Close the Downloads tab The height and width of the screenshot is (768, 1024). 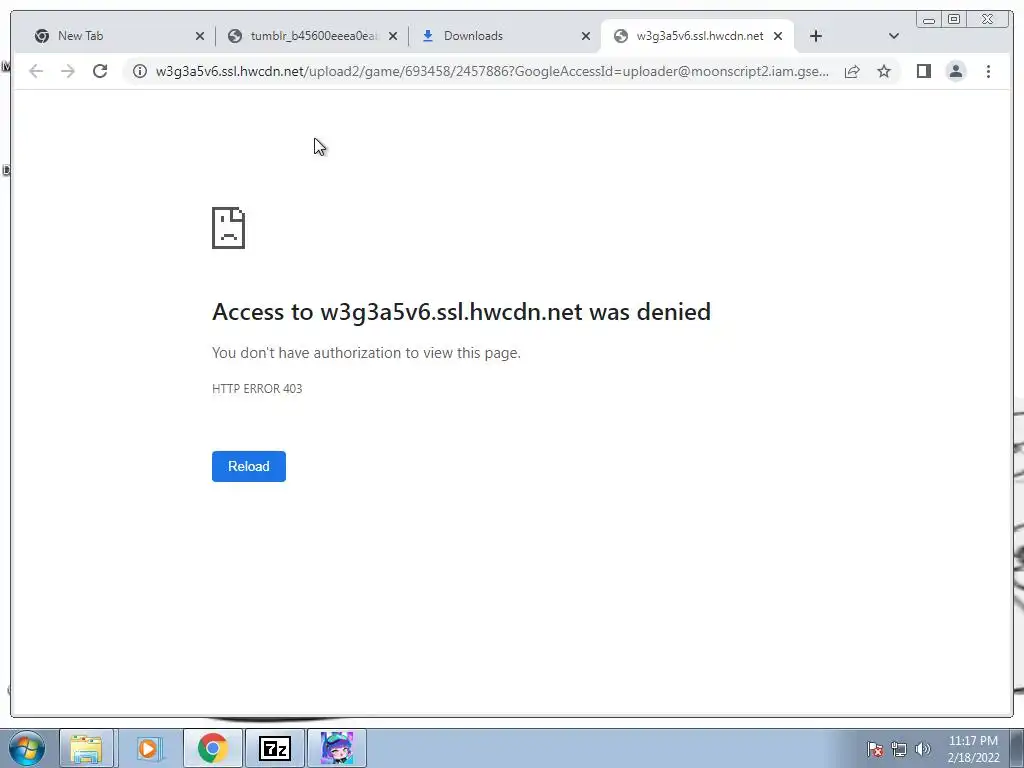[x=586, y=37]
